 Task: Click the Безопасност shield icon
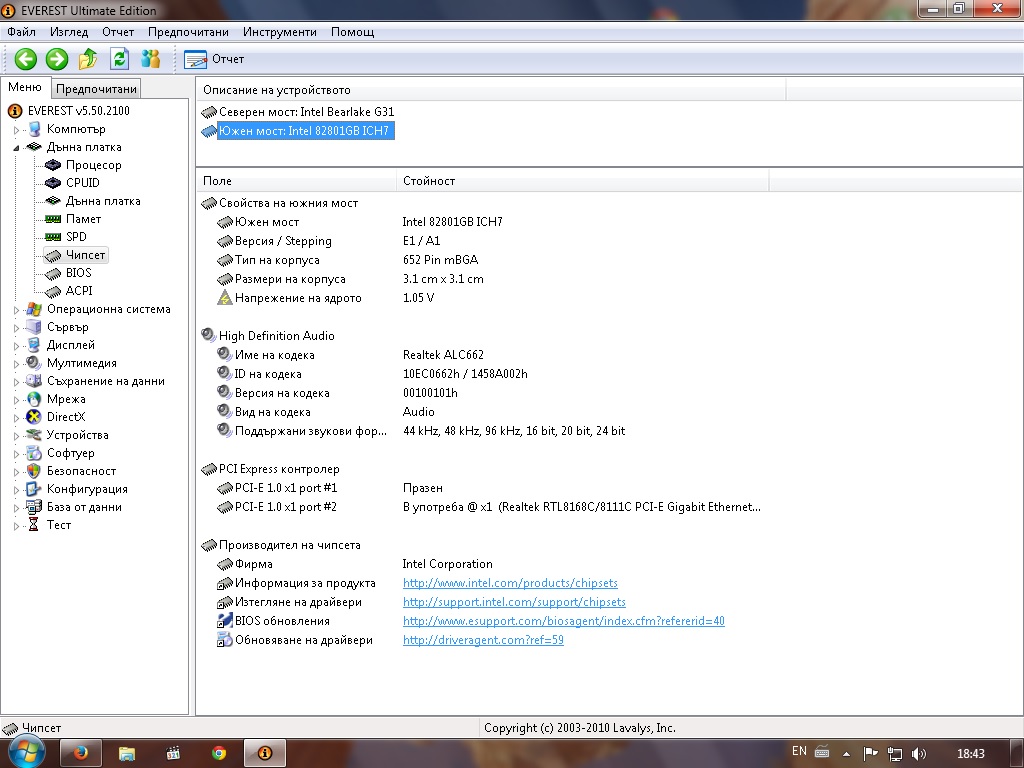(34, 471)
